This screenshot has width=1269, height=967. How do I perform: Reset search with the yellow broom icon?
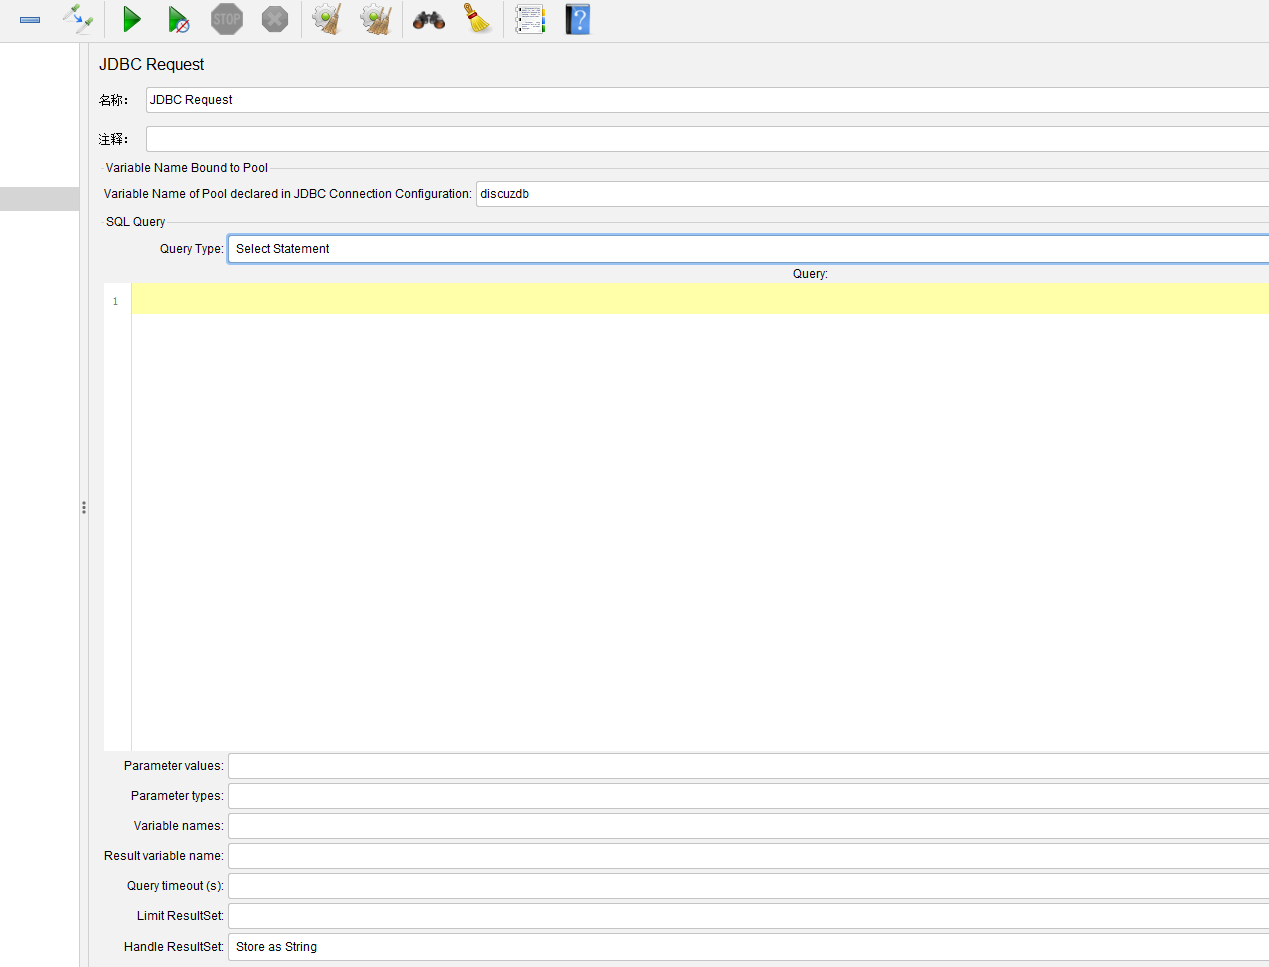click(x=478, y=18)
